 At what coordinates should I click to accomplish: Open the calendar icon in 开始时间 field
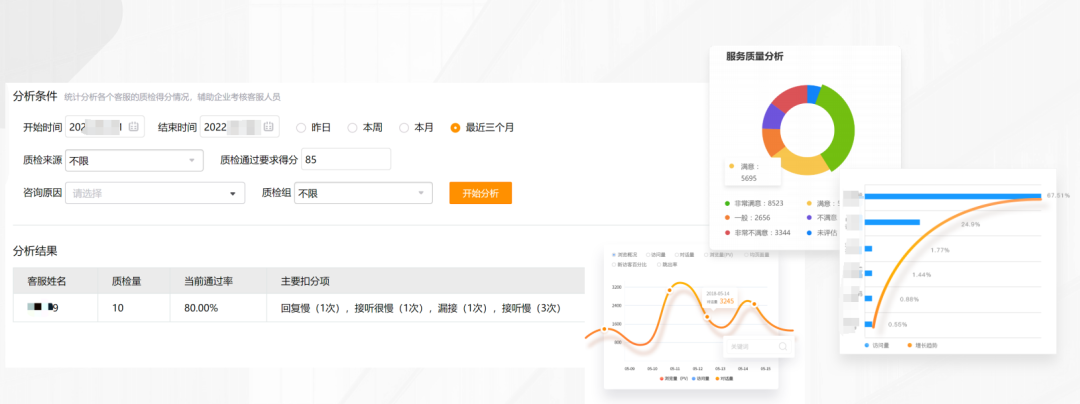coord(134,127)
